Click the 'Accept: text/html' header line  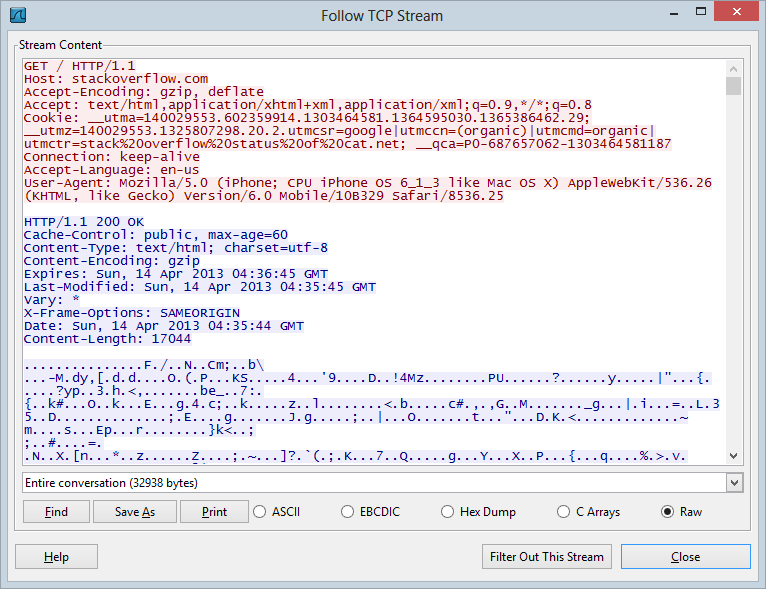click(308, 105)
